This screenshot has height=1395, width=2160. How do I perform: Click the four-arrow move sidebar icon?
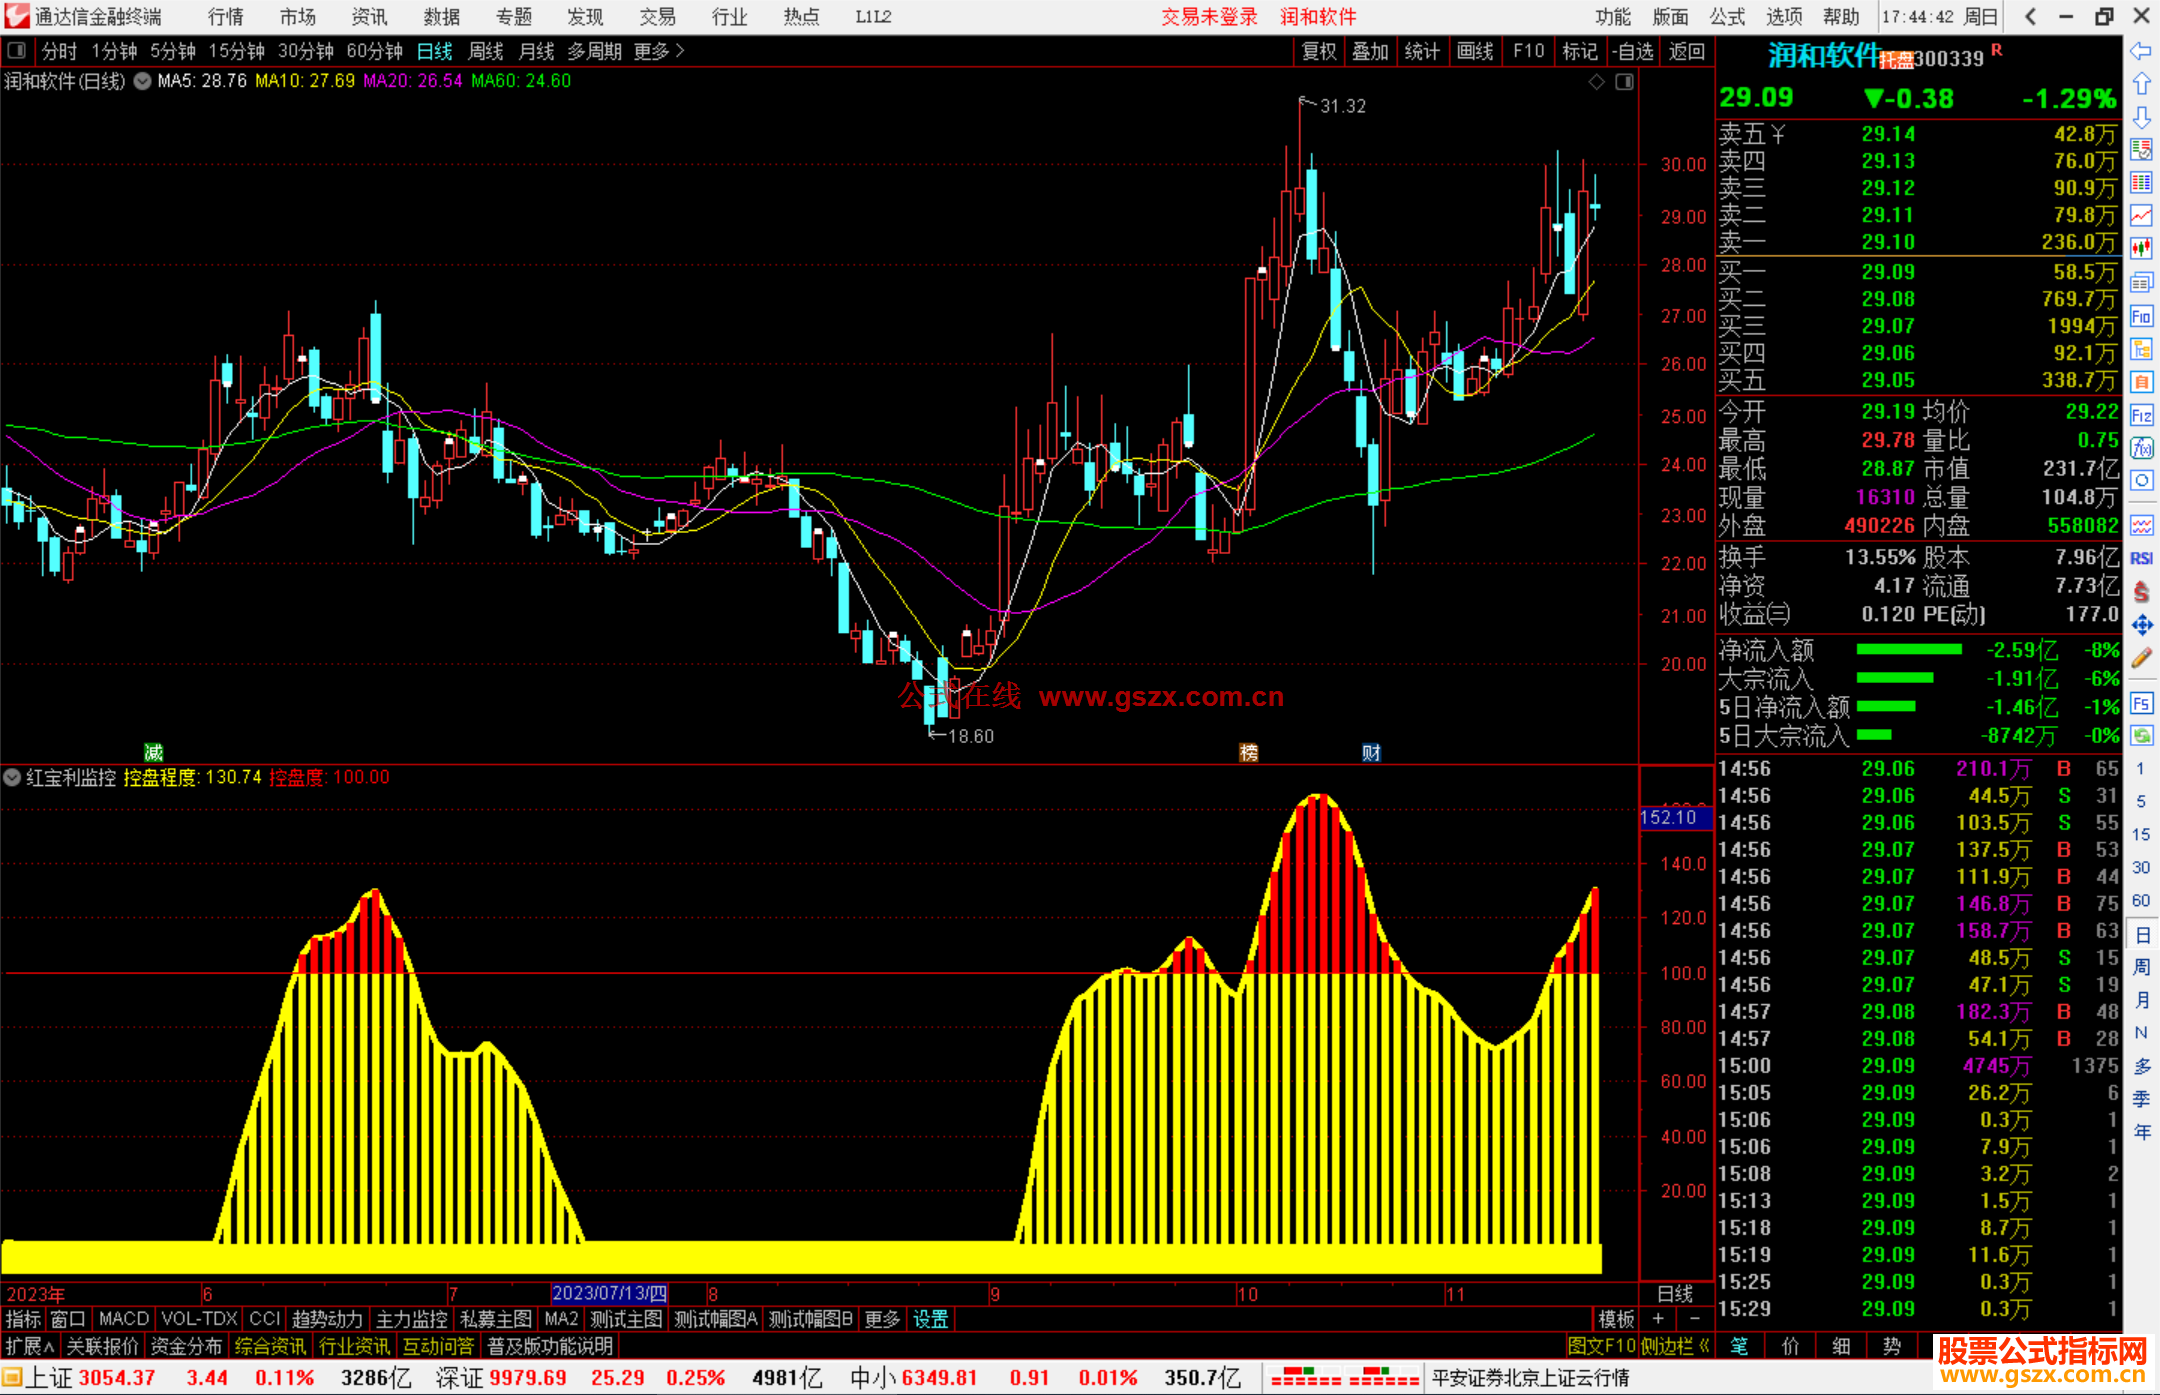coord(2141,625)
